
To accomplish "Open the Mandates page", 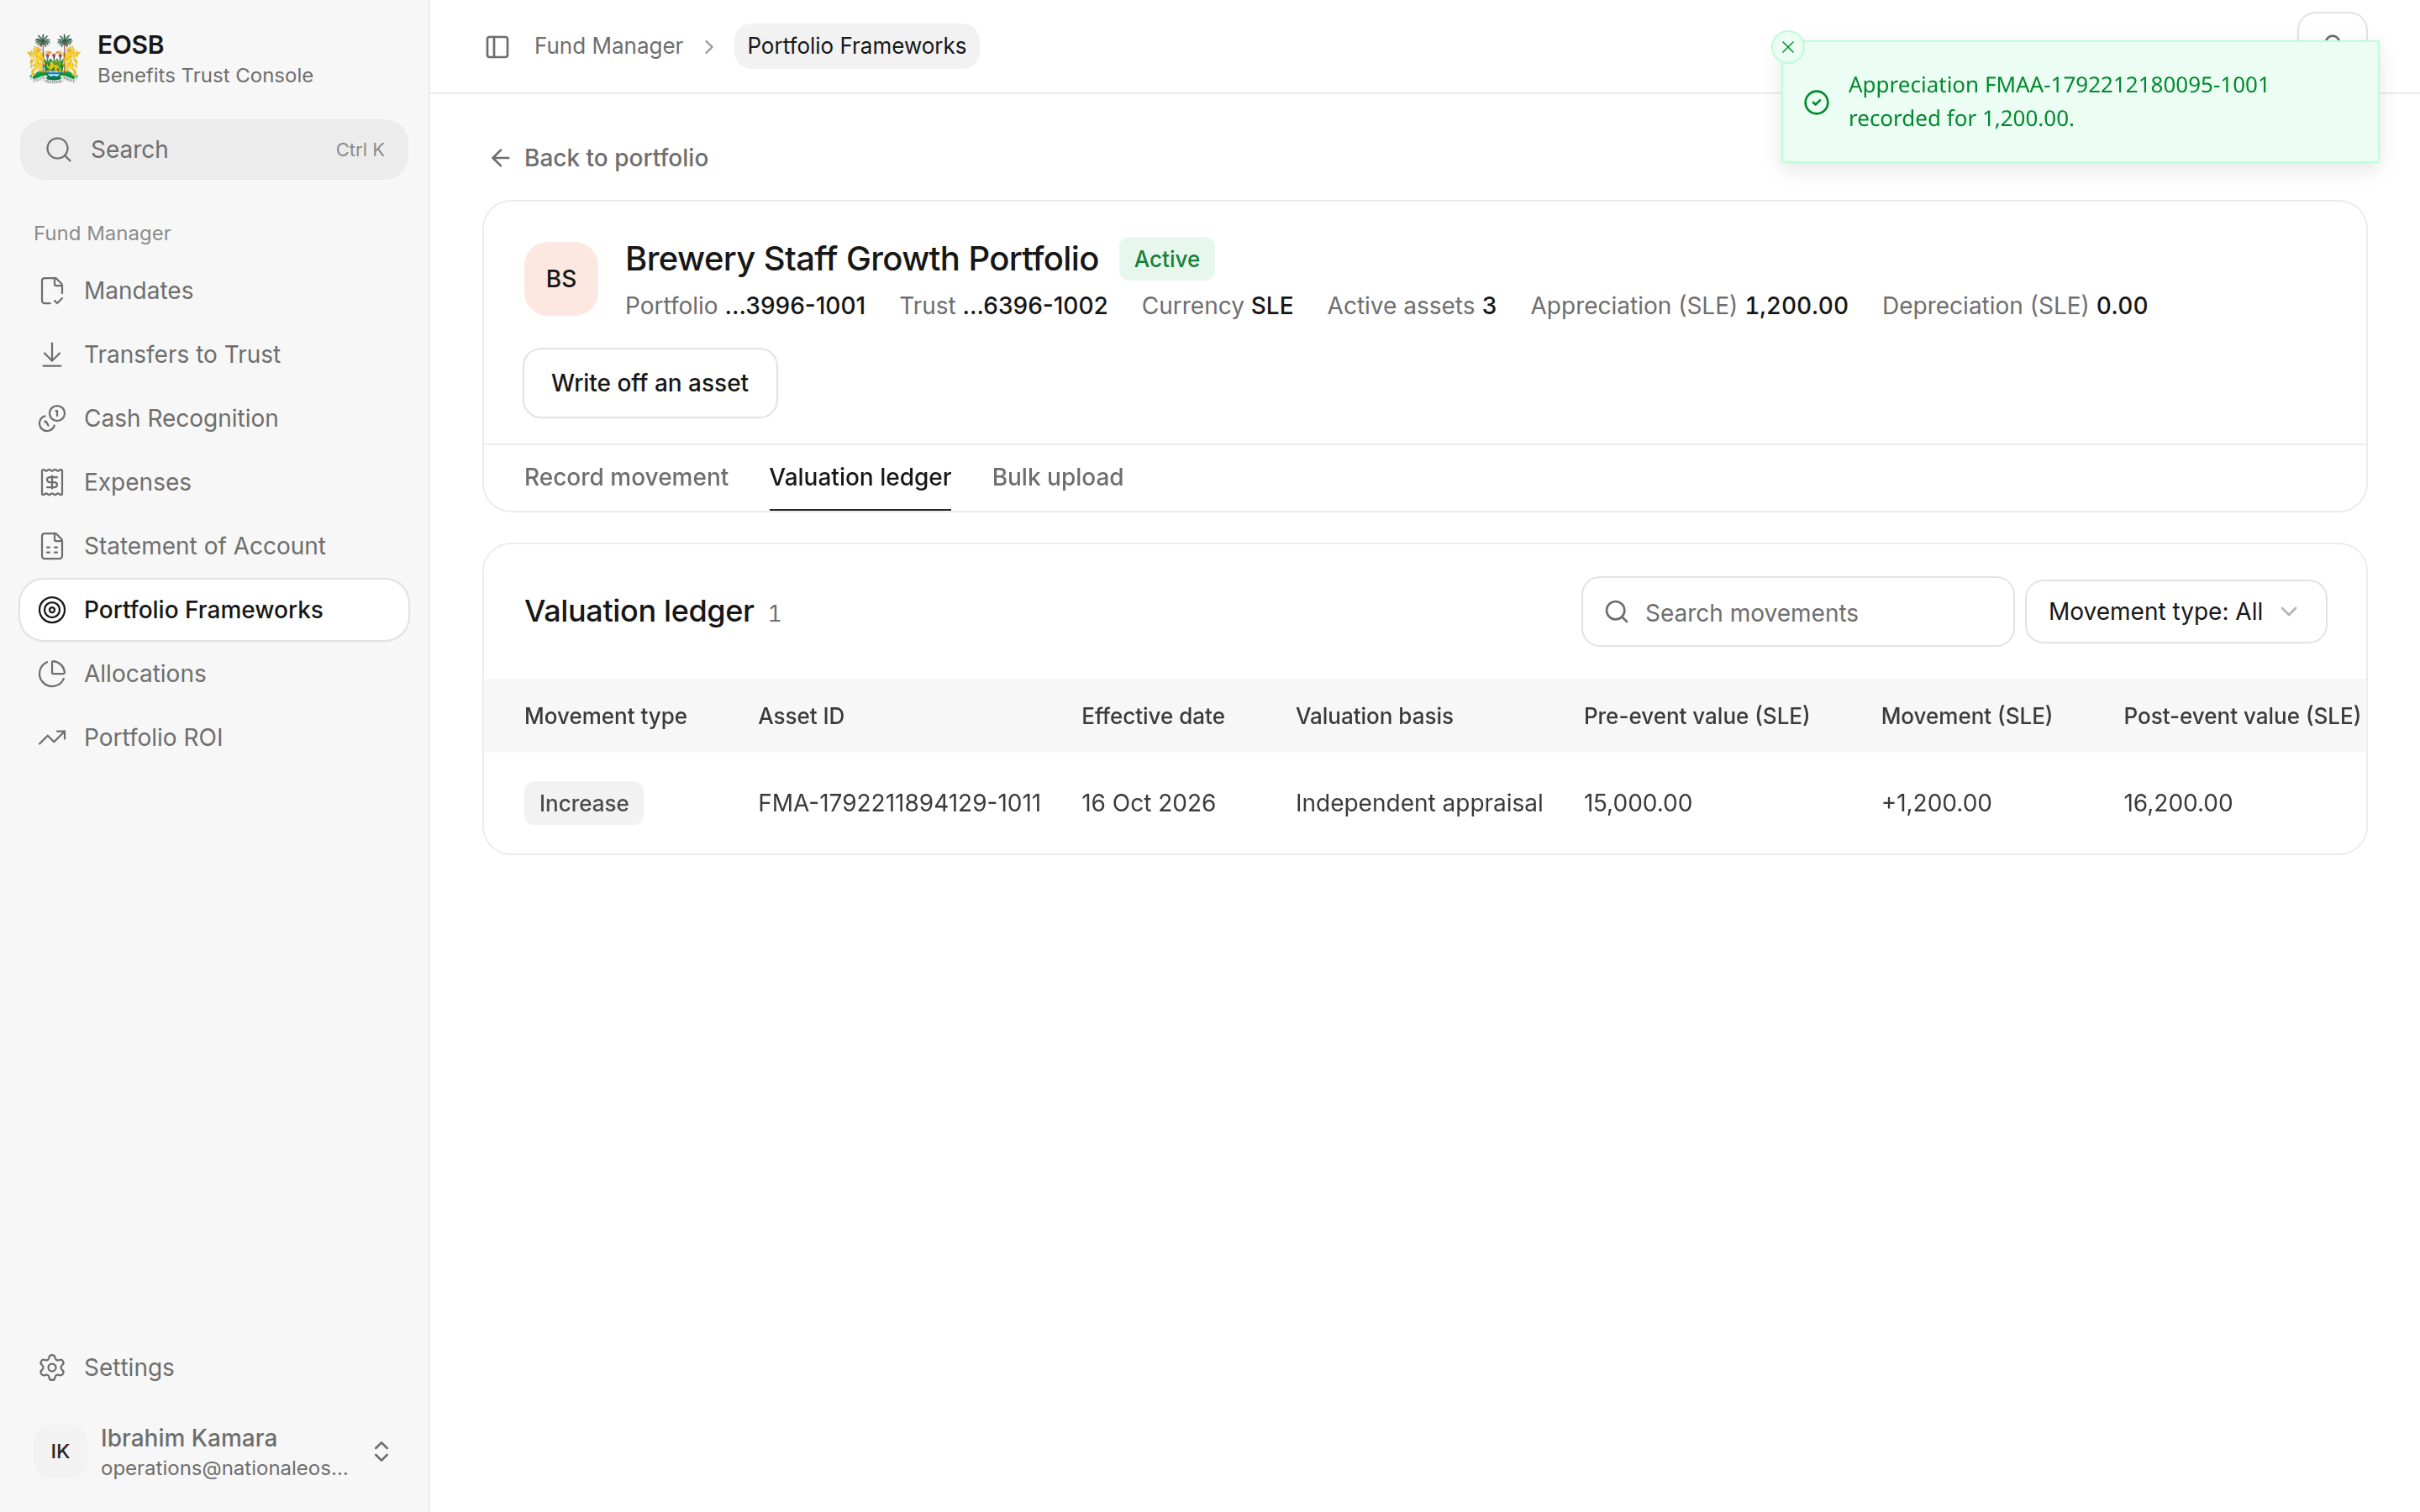I will coord(214,291).
